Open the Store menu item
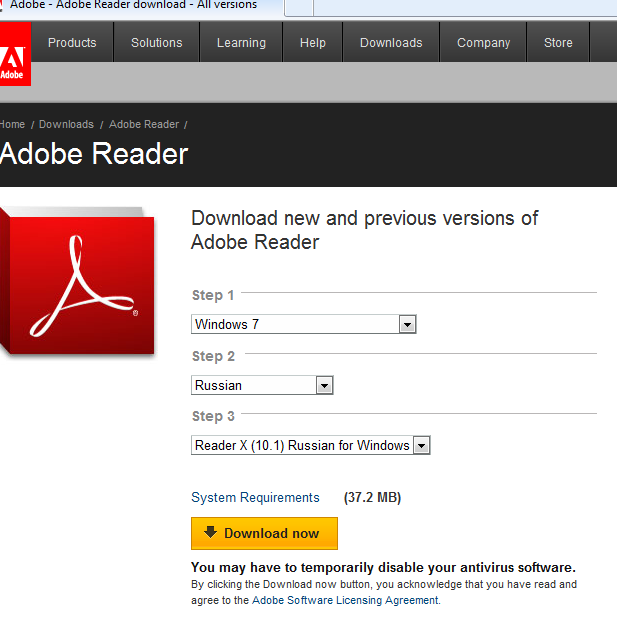 (x=558, y=43)
